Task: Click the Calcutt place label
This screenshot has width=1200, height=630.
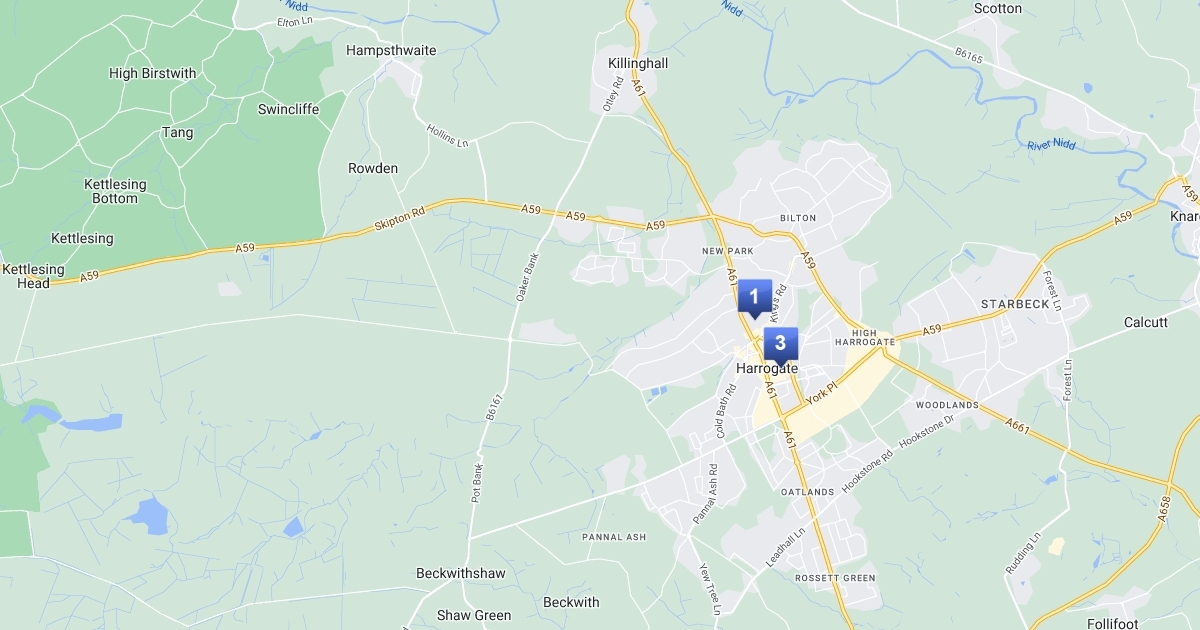Action: [1146, 322]
